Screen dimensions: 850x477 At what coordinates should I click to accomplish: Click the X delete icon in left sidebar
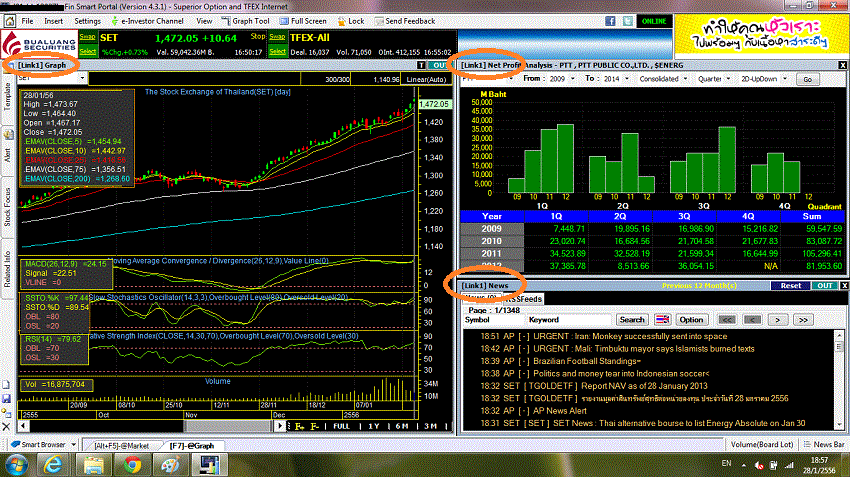6,427
